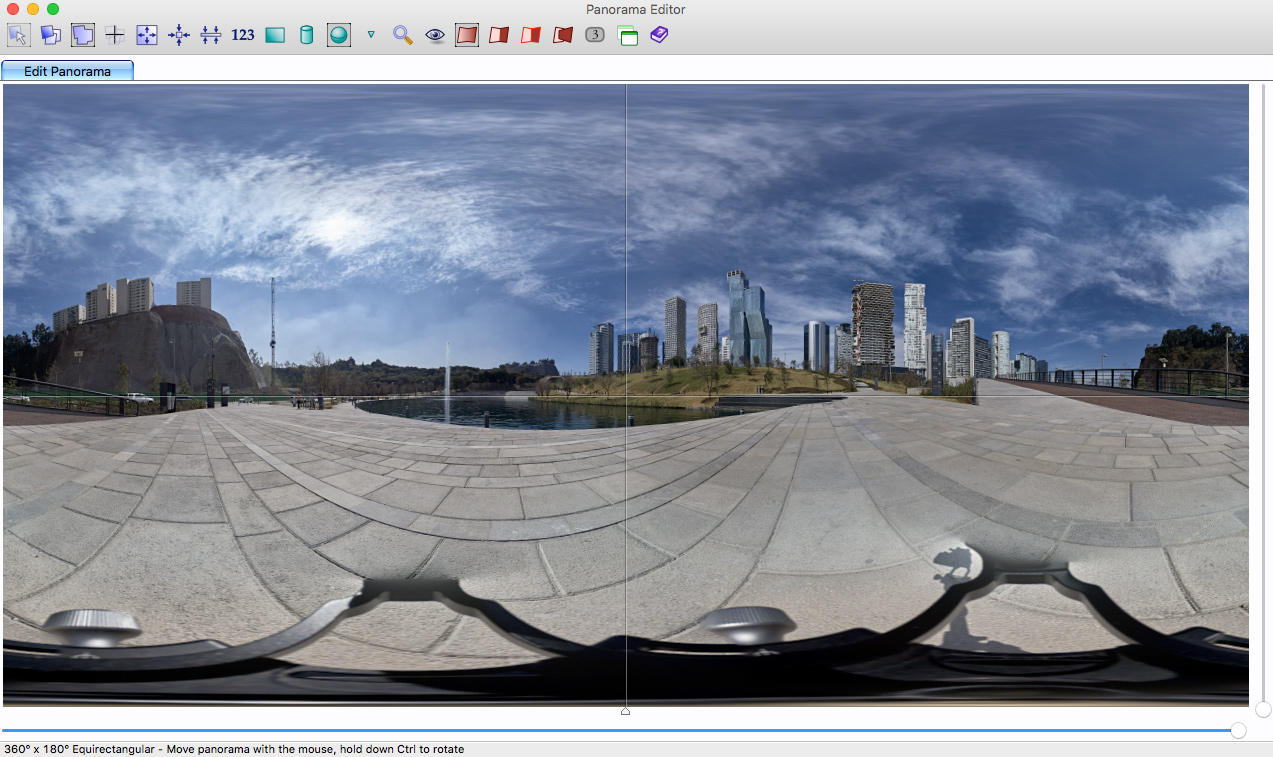Click the overlapping images toolbar icon
This screenshot has height=757, width=1273.
click(x=51, y=35)
